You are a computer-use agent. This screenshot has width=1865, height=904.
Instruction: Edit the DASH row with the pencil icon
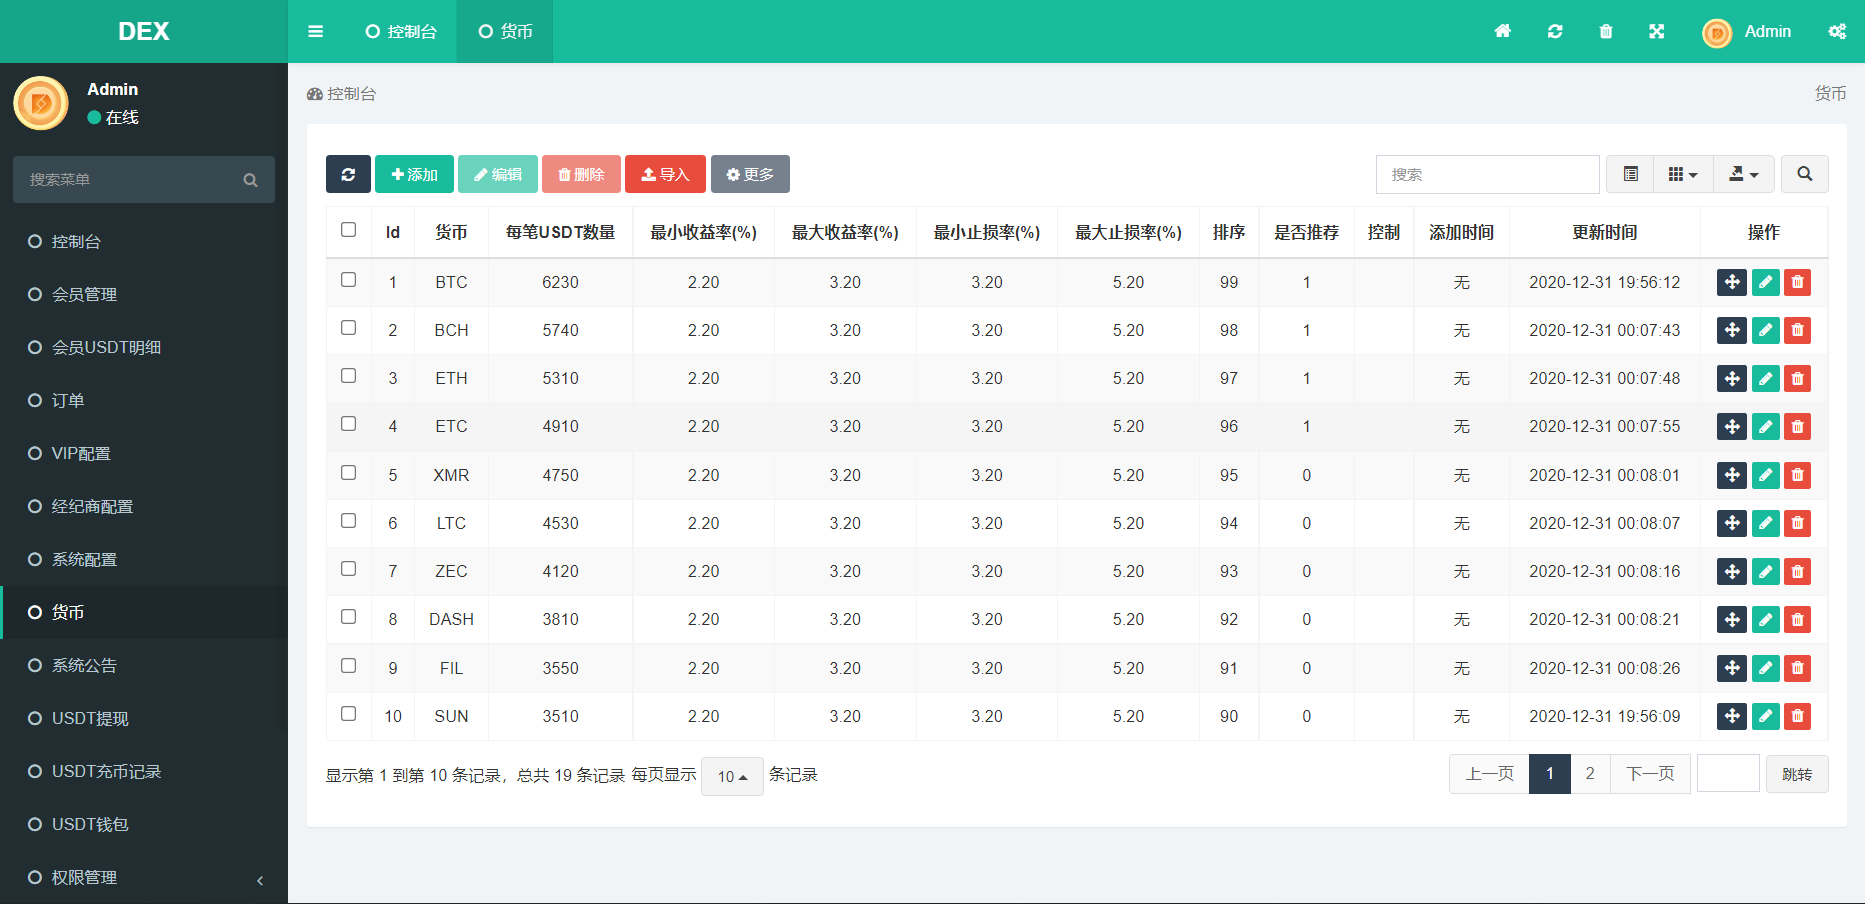coord(1766,619)
